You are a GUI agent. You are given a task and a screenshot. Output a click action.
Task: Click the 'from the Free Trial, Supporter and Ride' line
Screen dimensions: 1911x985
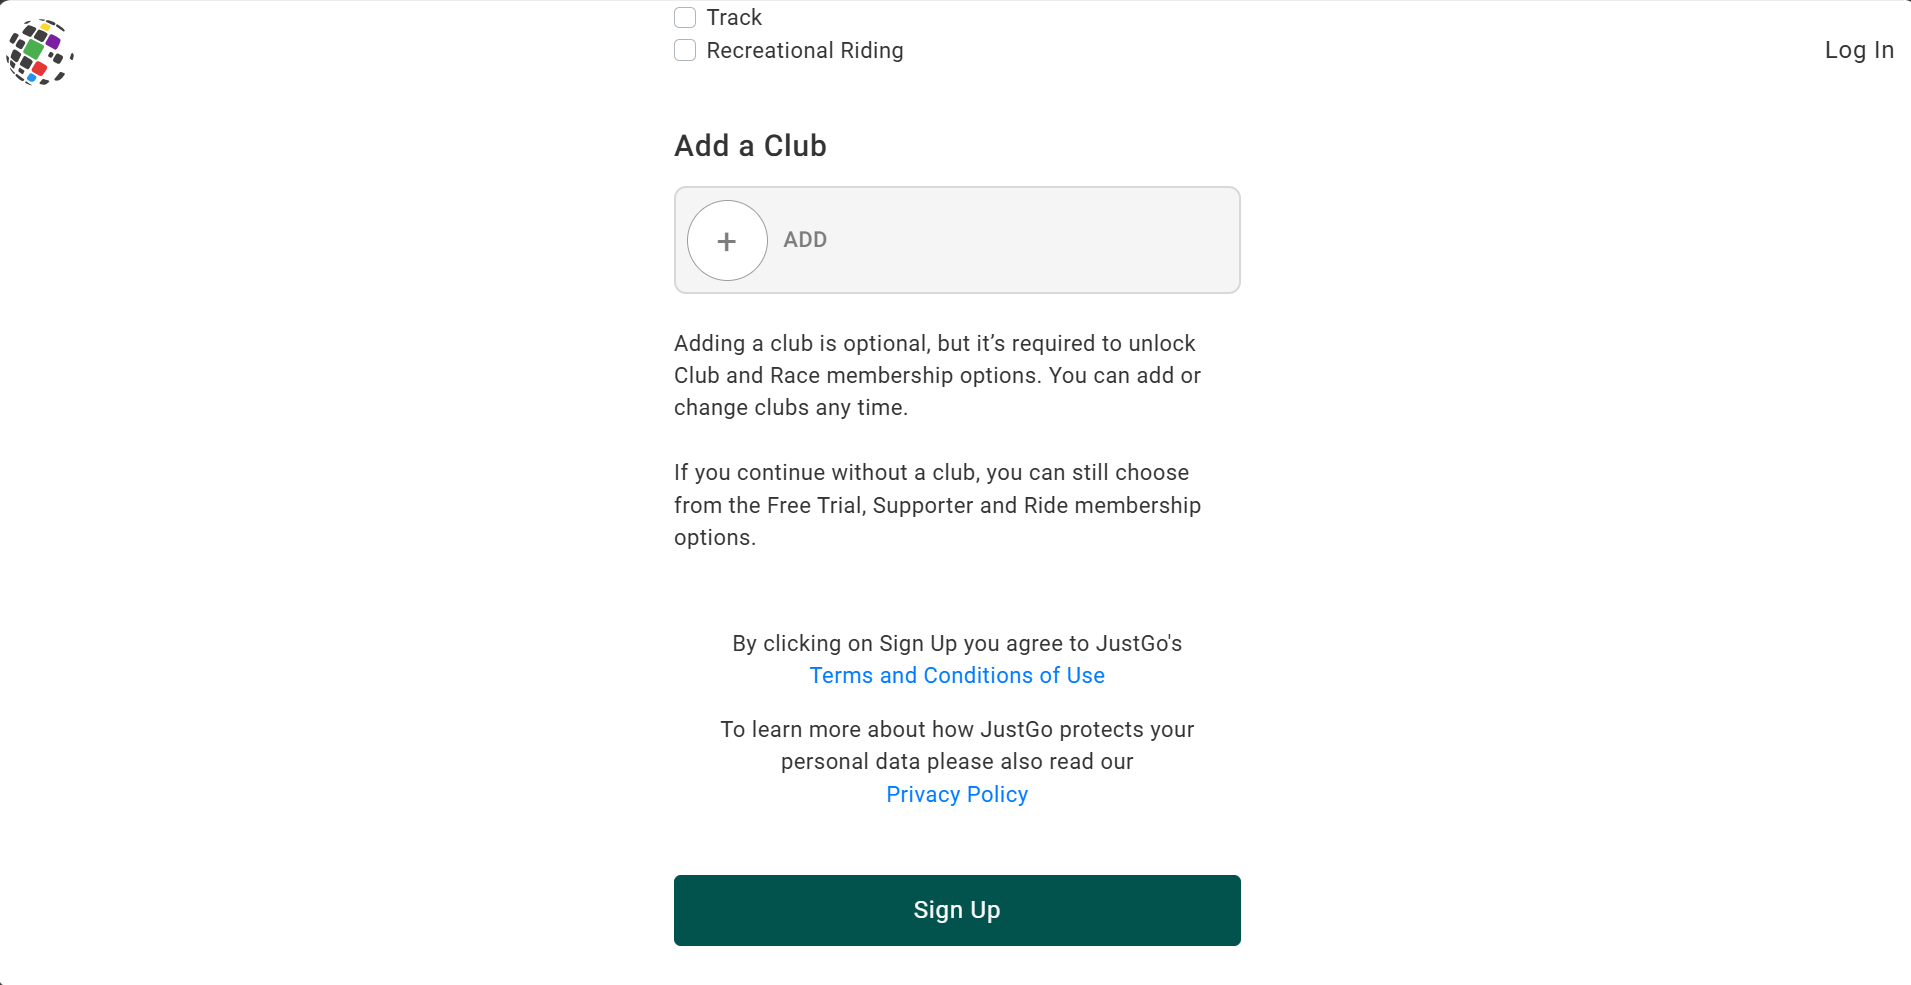click(x=937, y=505)
